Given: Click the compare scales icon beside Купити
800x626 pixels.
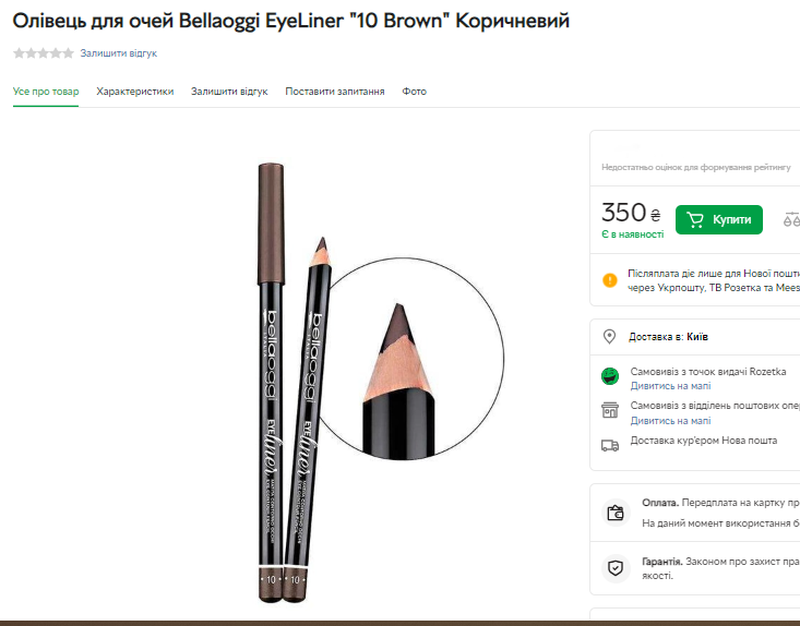Looking at the screenshot, I should (792, 219).
